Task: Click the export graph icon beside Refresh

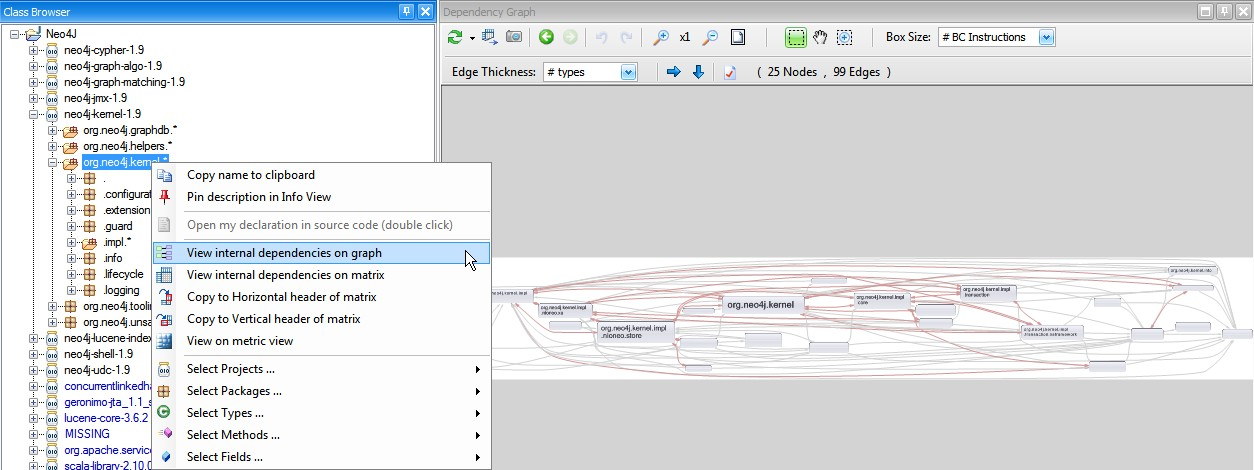Action: coord(490,37)
